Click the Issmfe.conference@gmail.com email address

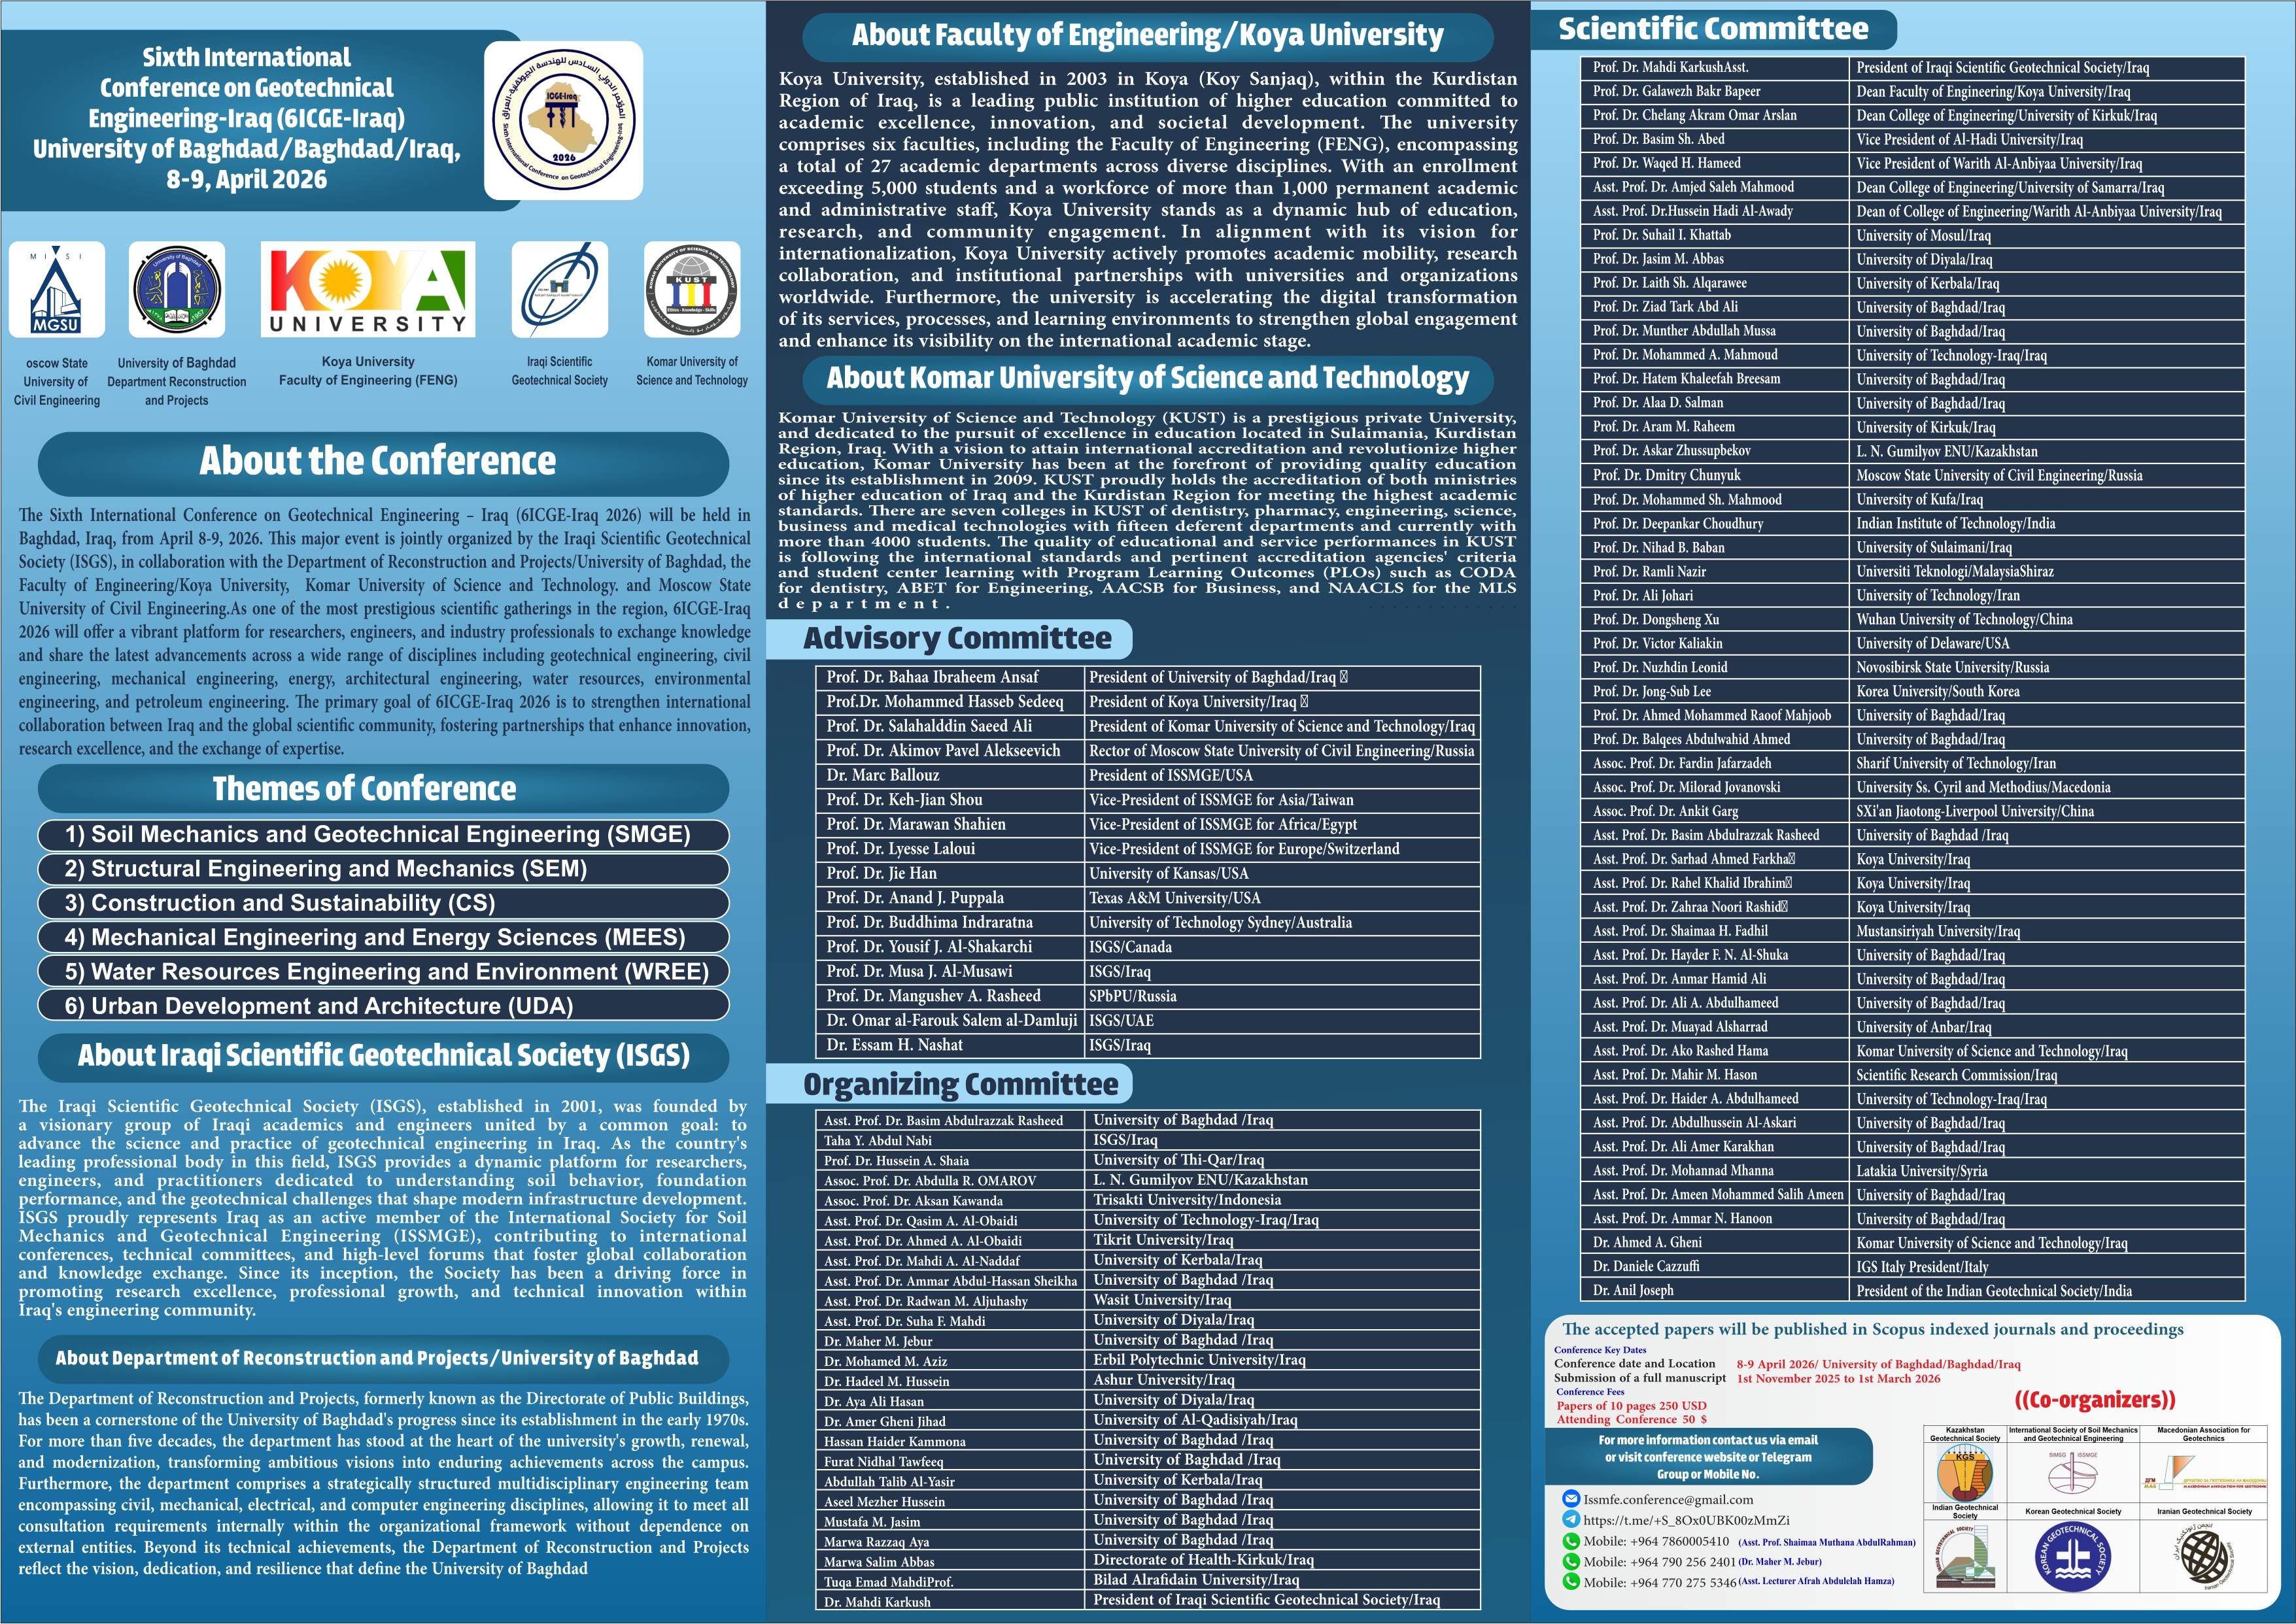[x=1668, y=1499]
